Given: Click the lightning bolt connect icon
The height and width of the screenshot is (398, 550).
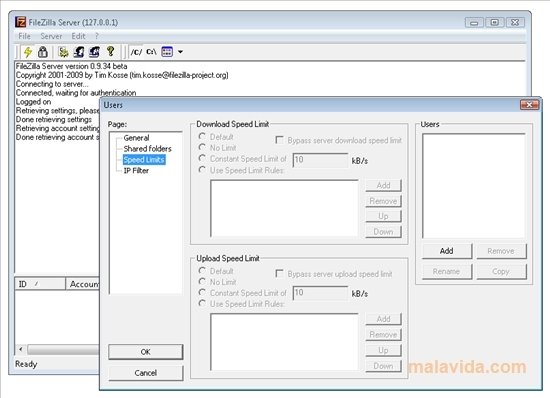Looking at the screenshot, I should click(28, 52).
